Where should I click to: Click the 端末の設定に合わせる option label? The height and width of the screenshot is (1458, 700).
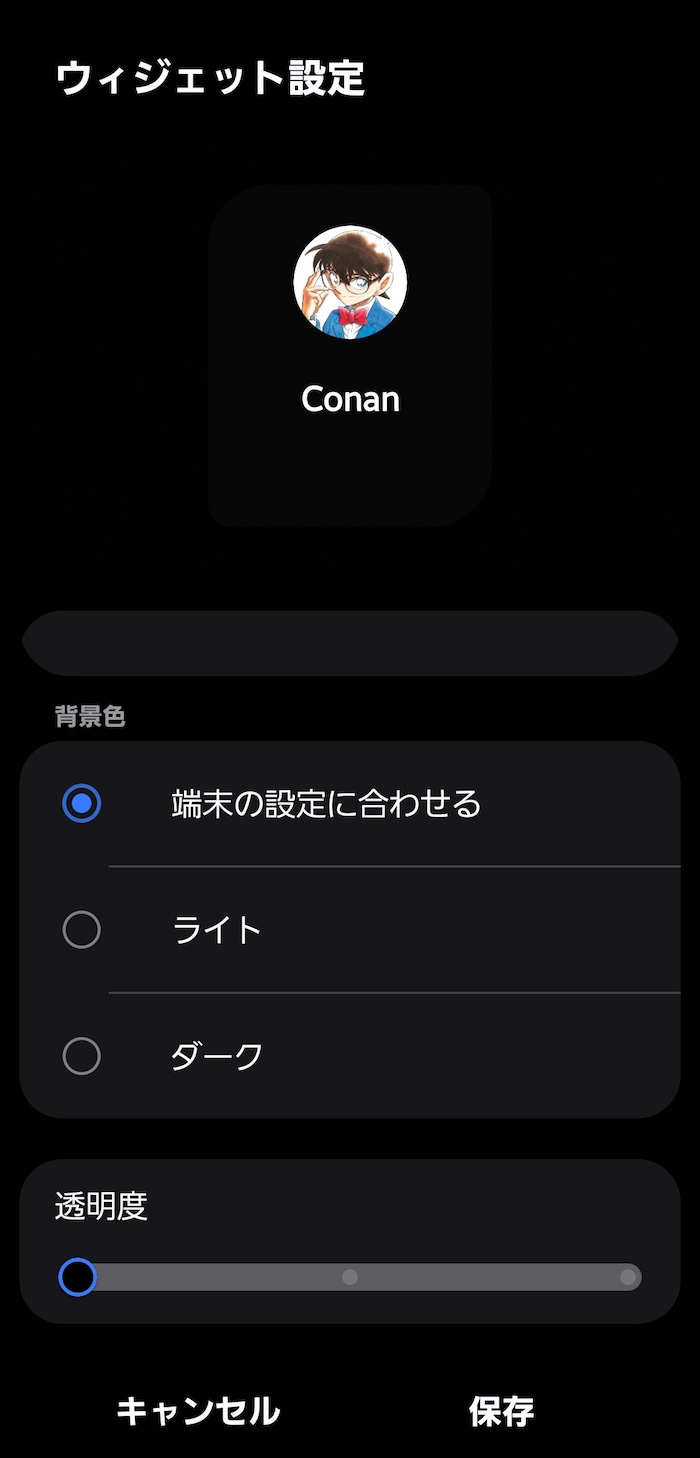(x=326, y=803)
